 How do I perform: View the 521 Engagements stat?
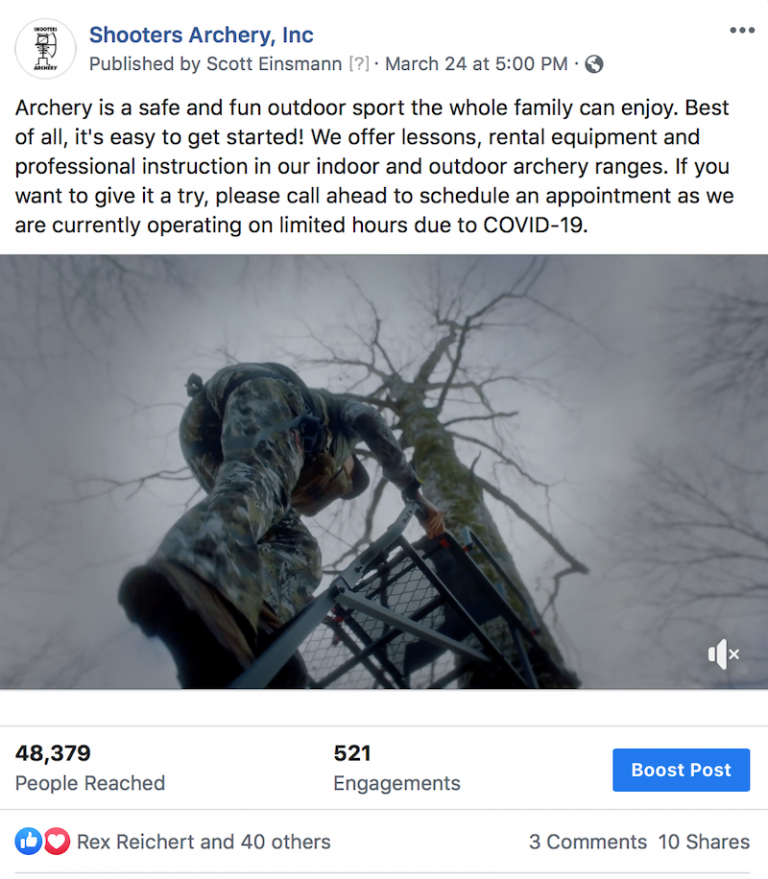click(352, 753)
